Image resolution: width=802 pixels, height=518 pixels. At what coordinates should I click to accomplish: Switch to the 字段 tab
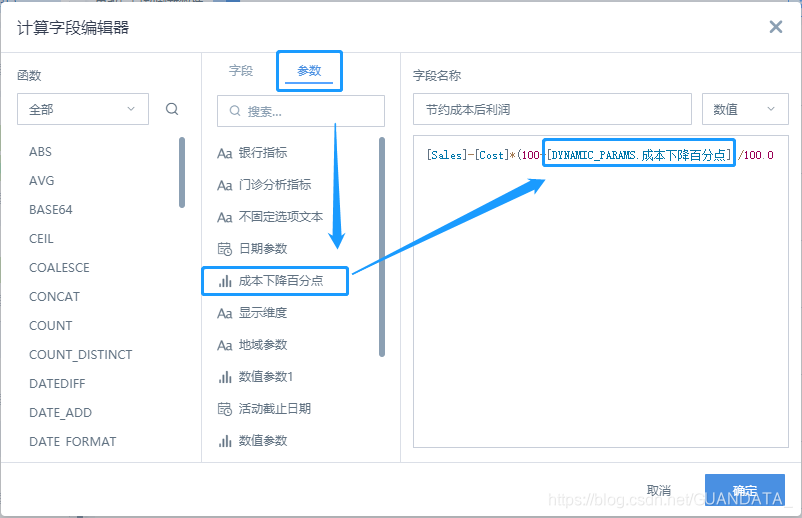pos(241,71)
